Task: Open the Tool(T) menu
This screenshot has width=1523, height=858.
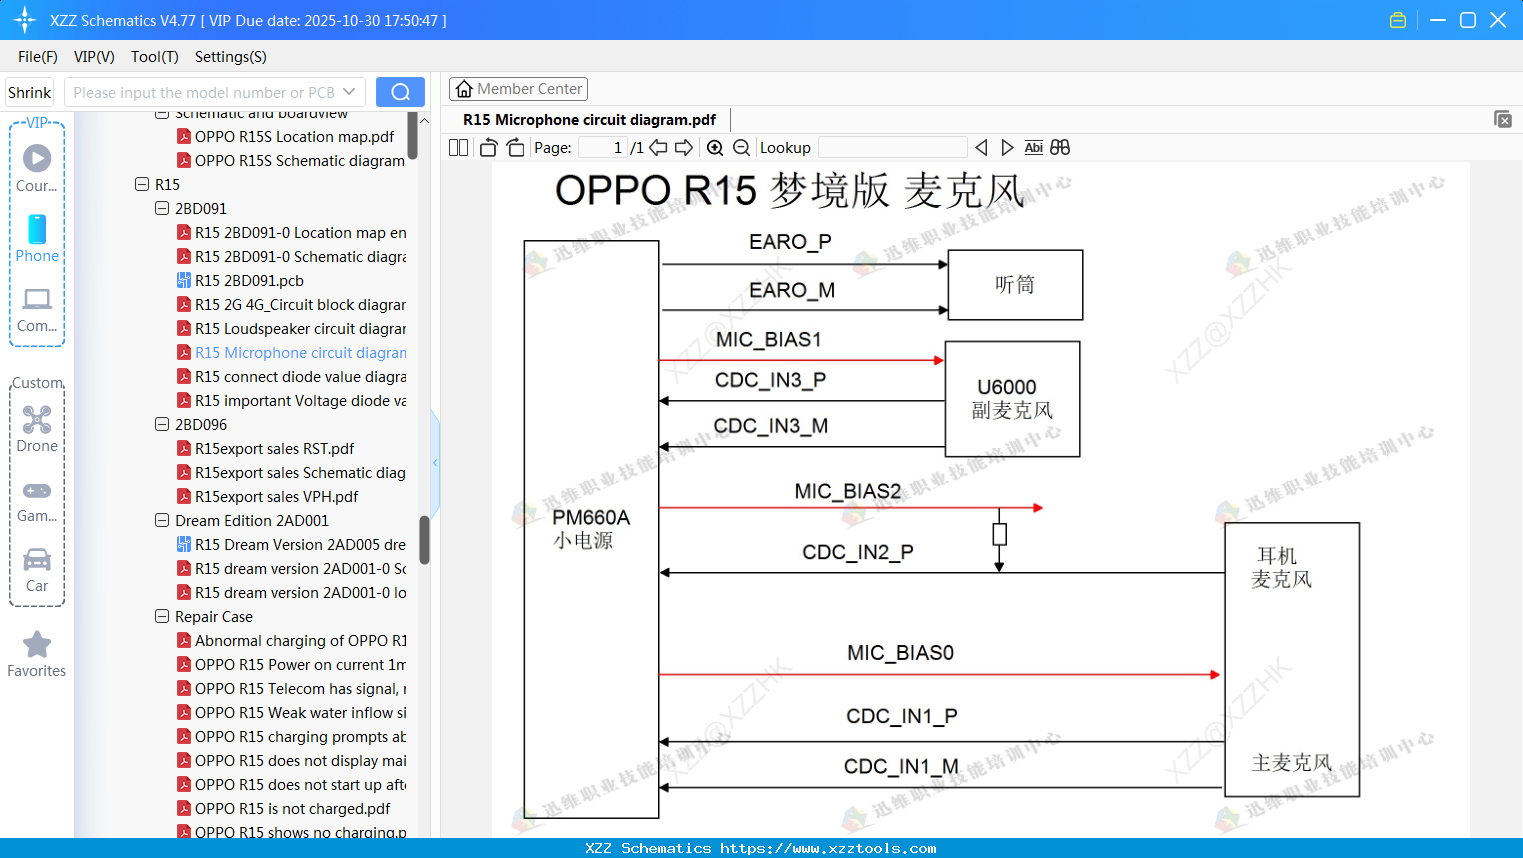Action: pyautogui.click(x=155, y=57)
